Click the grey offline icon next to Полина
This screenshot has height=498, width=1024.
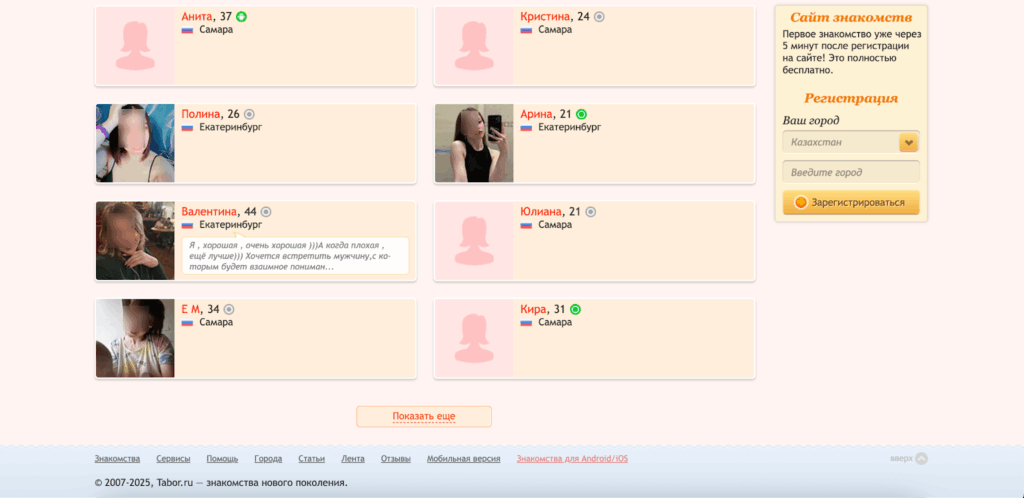(x=249, y=114)
